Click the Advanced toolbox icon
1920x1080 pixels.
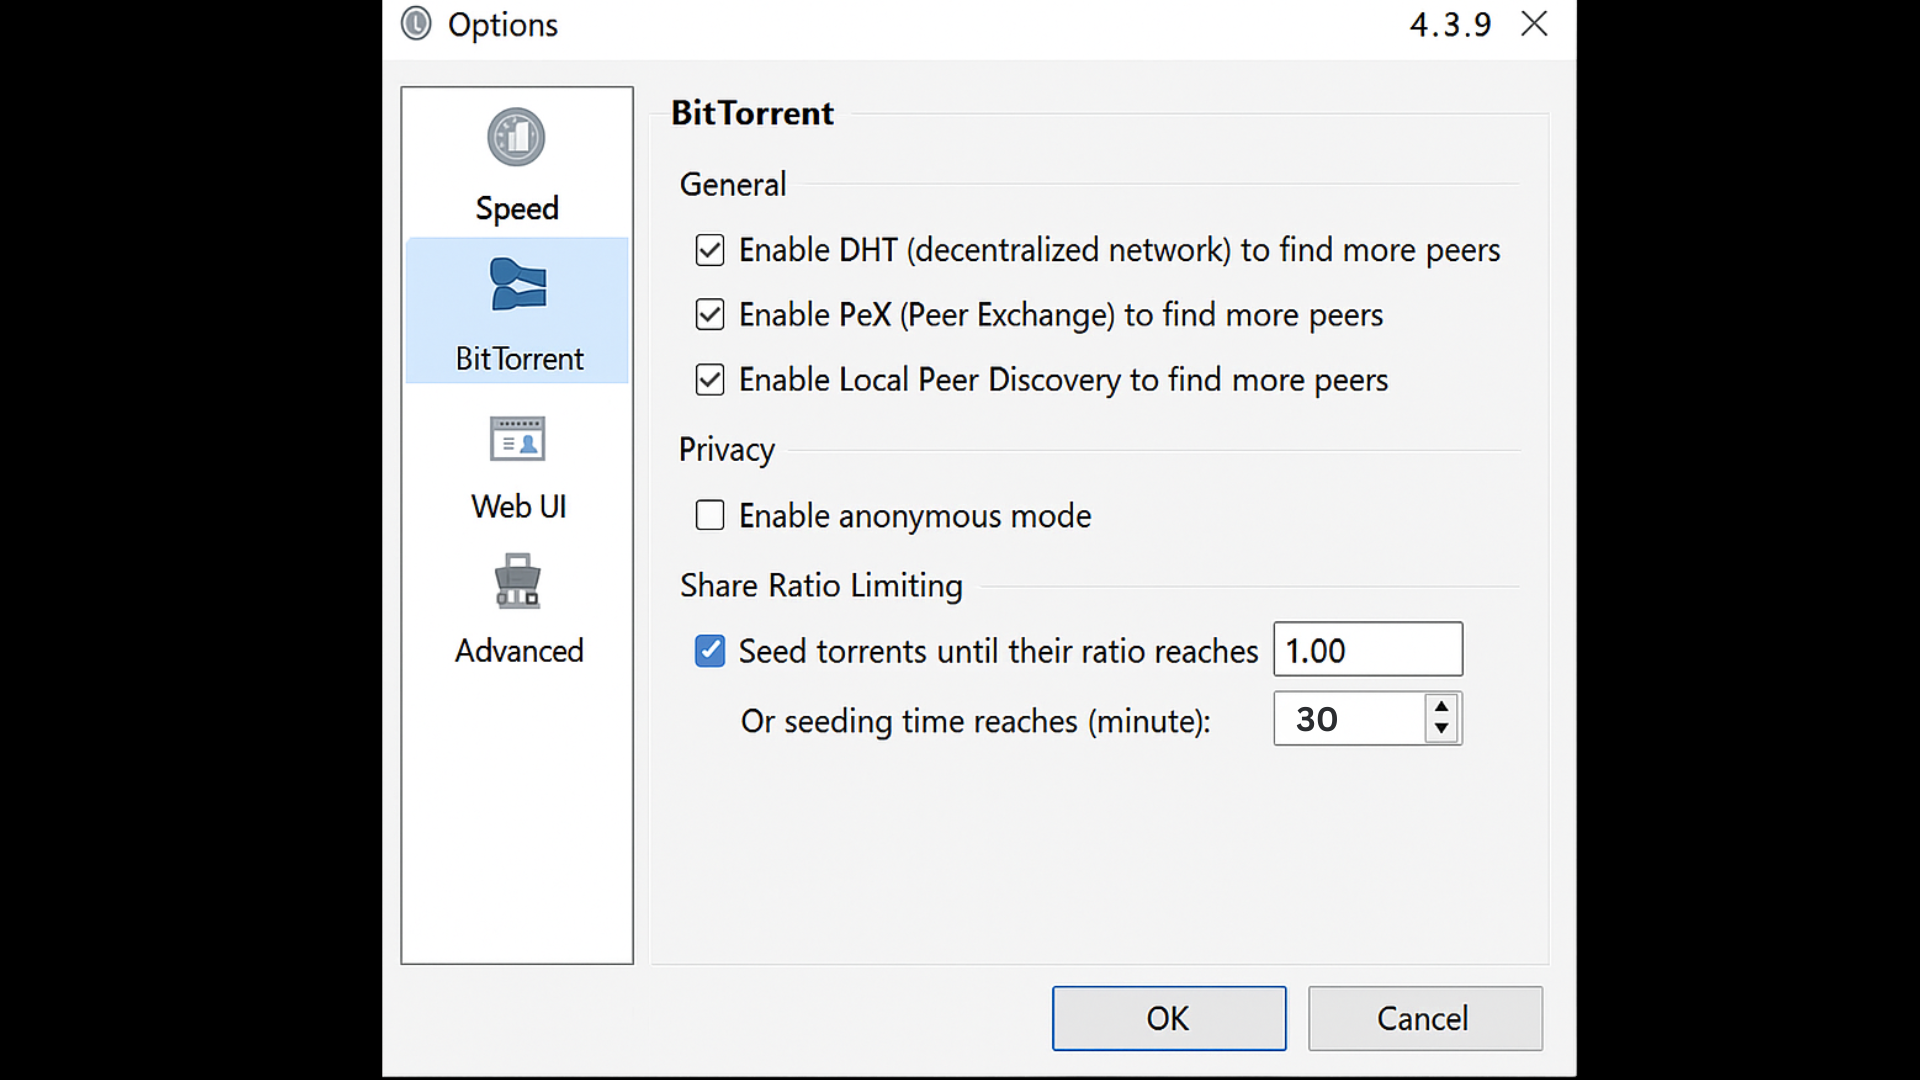pyautogui.click(x=517, y=581)
